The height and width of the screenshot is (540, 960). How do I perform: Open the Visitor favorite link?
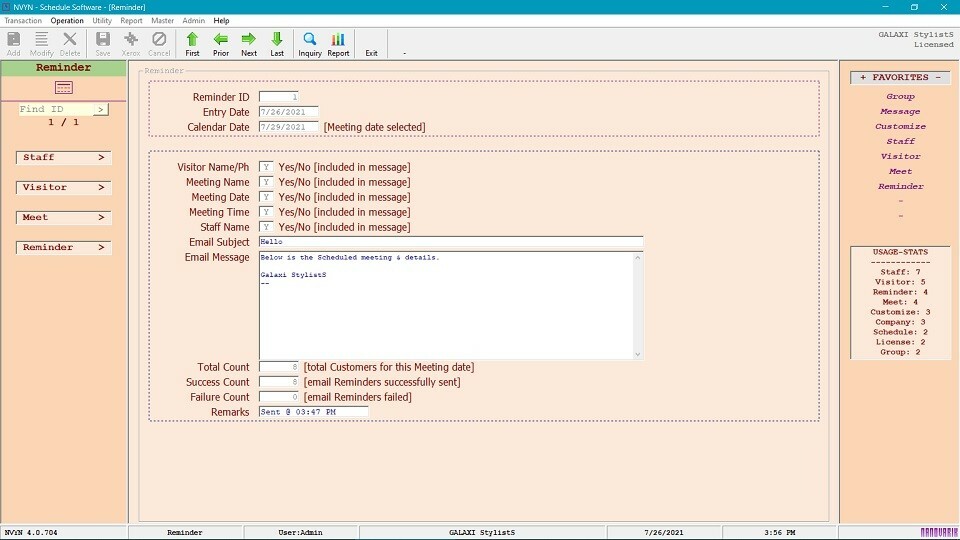pyautogui.click(x=900, y=156)
